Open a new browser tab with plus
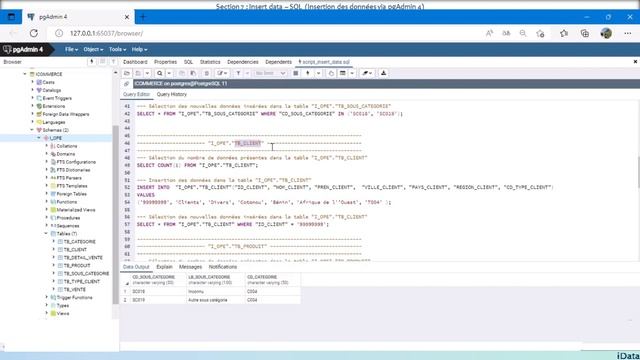 point(143,17)
